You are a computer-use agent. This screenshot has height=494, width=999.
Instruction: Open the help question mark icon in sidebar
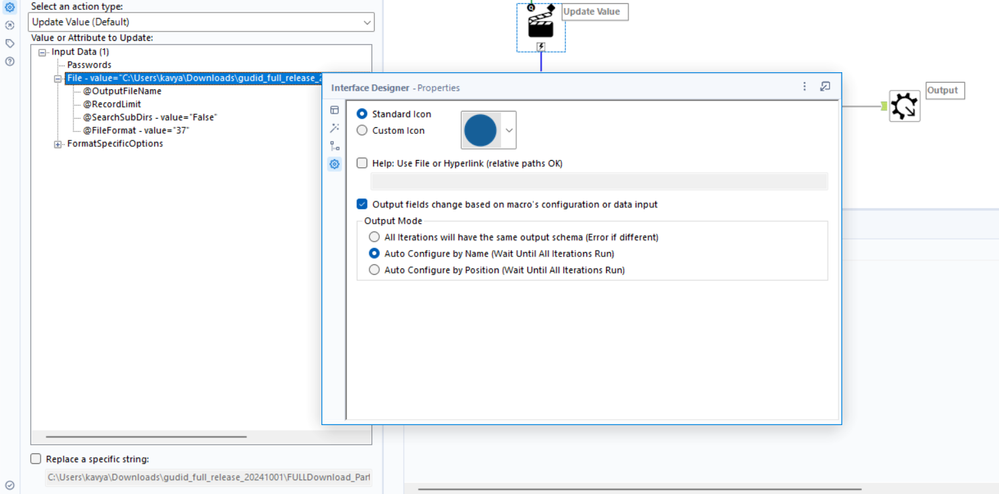coord(10,61)
